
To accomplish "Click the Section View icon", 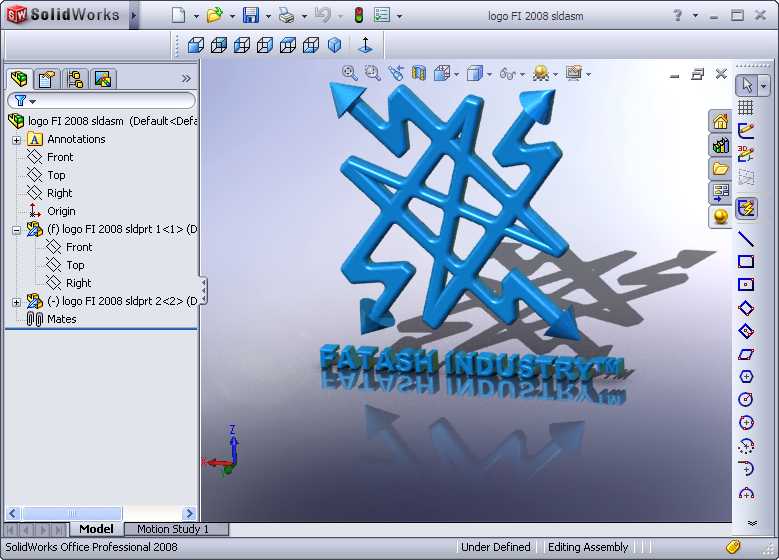I will coord(419,74).
